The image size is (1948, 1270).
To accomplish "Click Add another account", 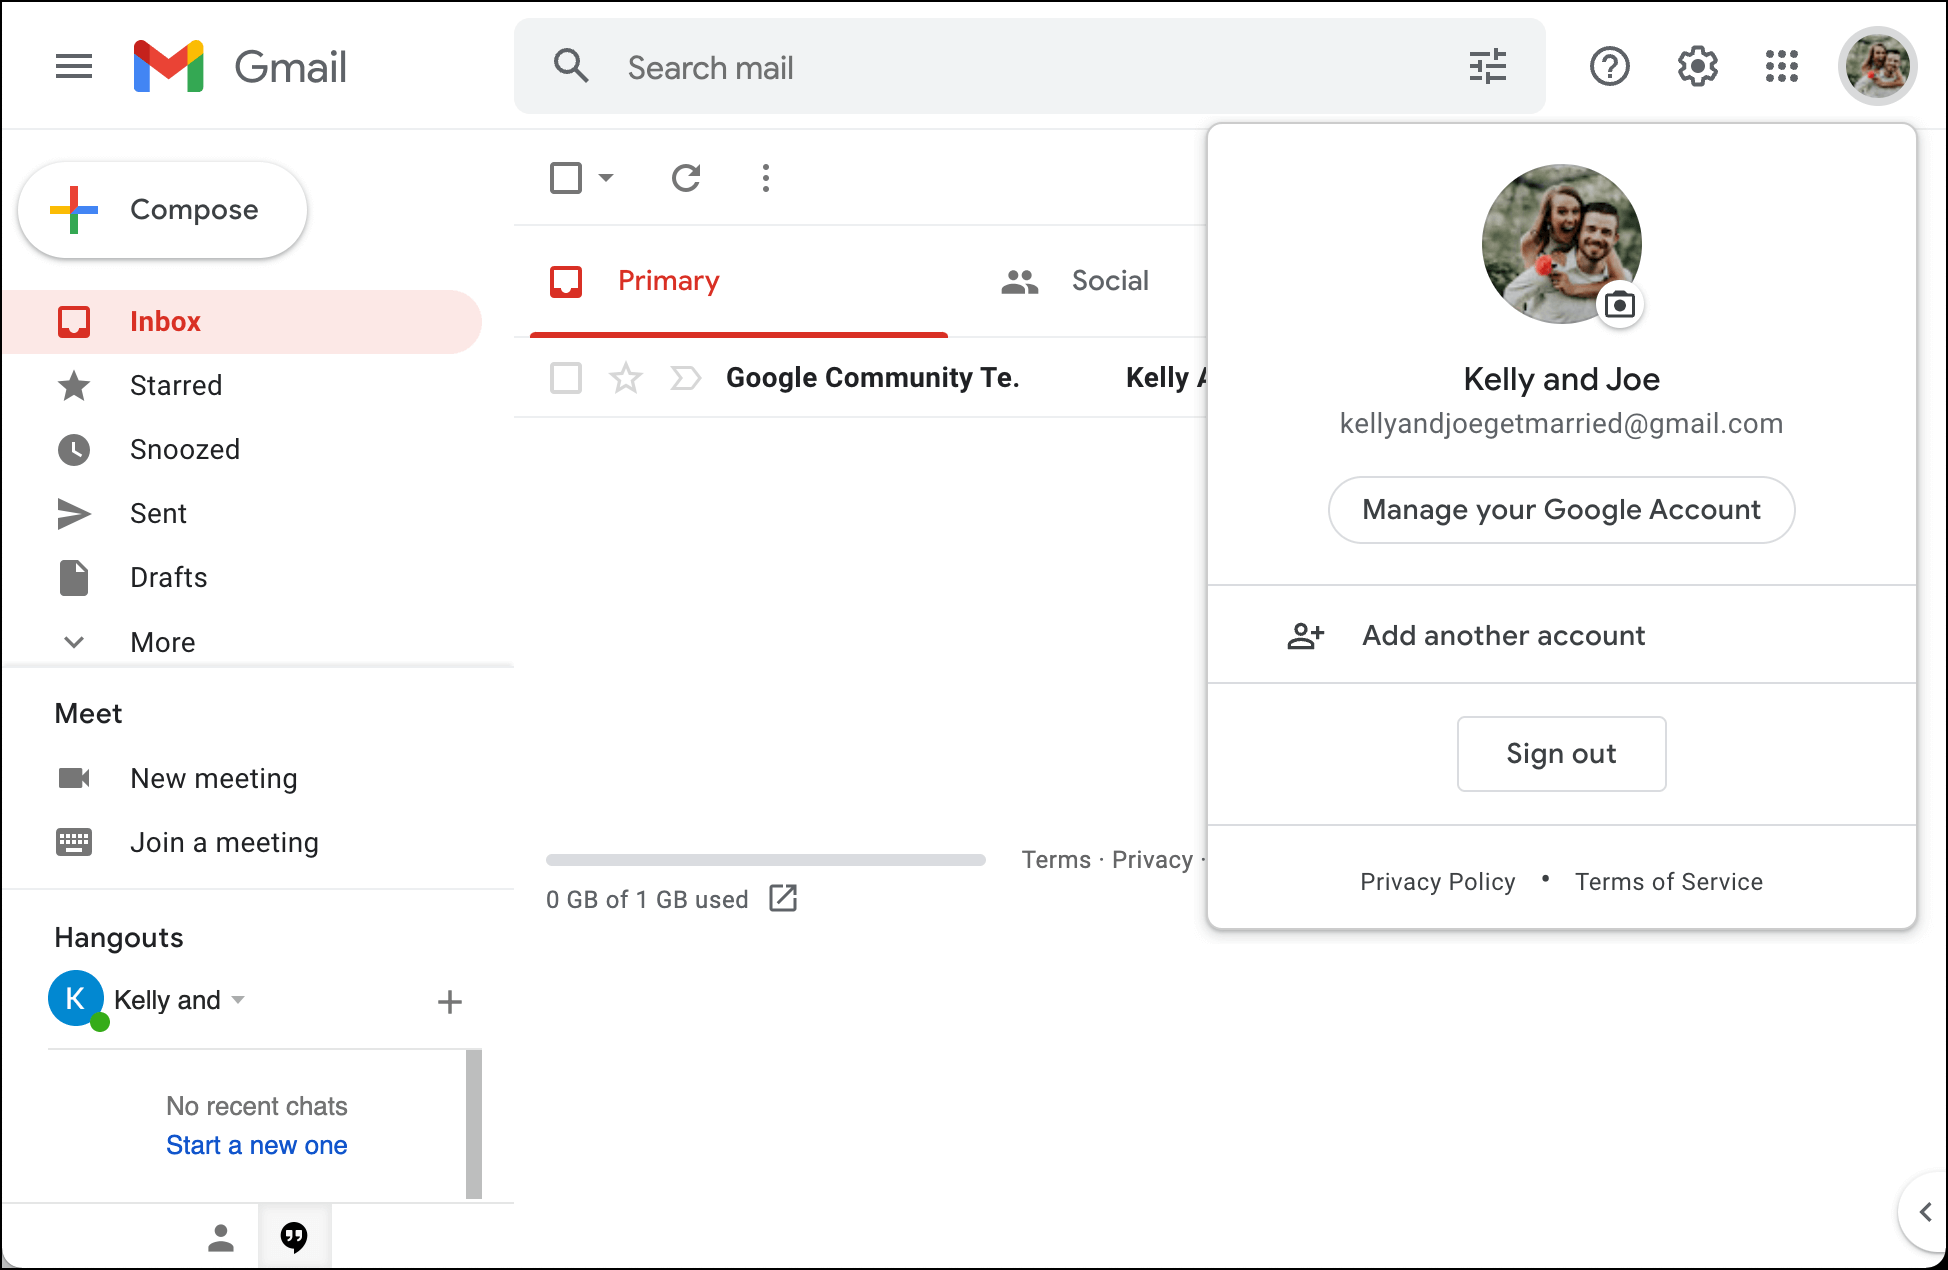I will (1561, 635).
